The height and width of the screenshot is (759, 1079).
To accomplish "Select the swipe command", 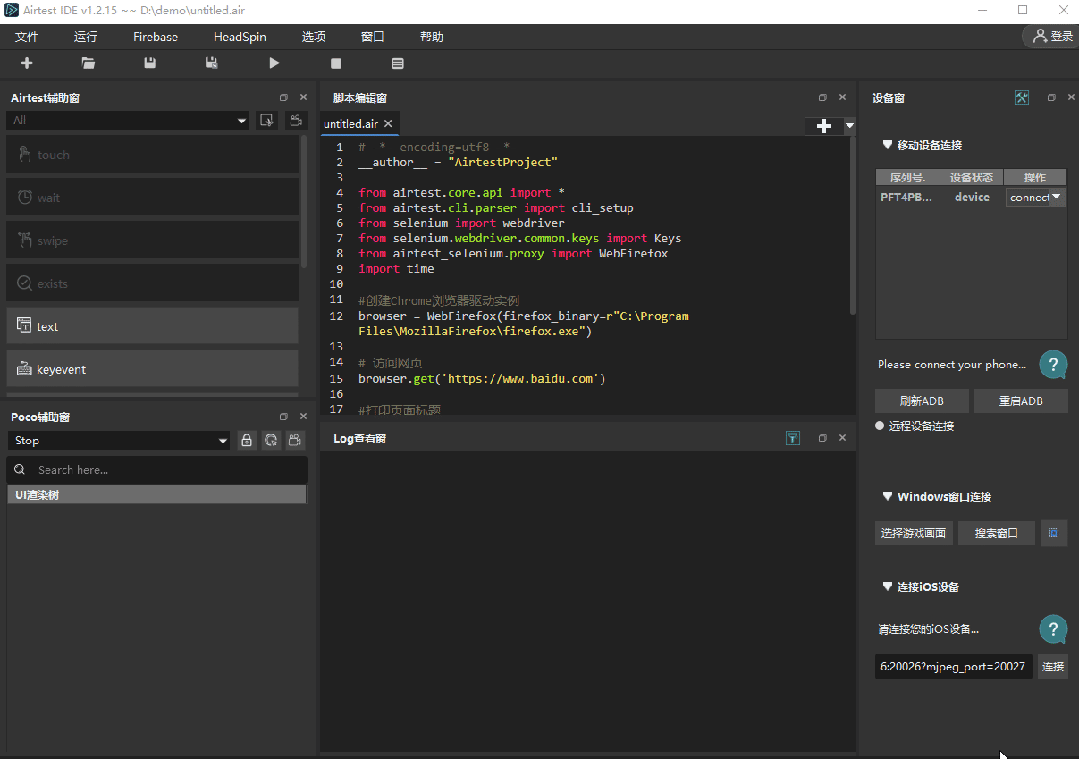I will 152,241.
